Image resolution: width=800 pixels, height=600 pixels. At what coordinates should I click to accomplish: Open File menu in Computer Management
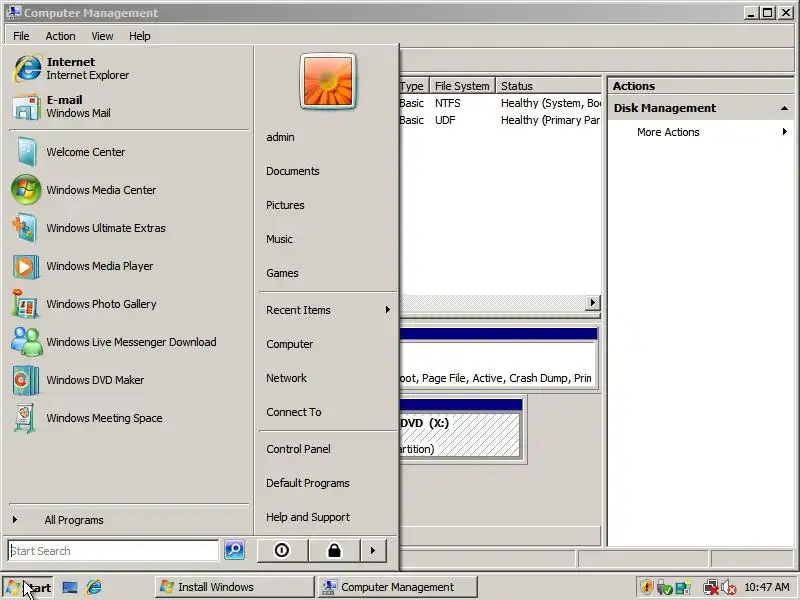pyautogui.click(x=21, y=36)
